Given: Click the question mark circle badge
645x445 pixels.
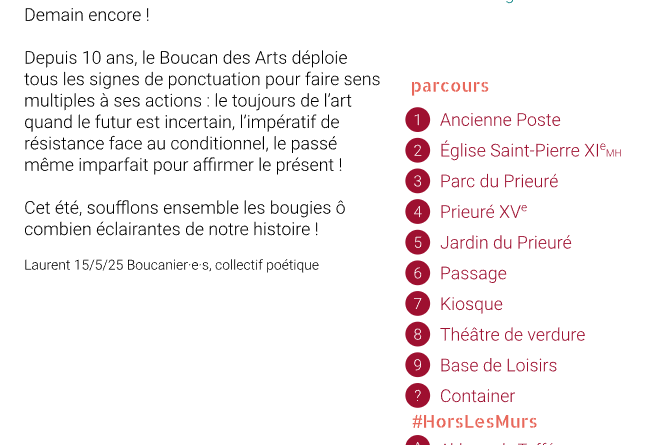Looking at the screenshot, I should 417,396.
